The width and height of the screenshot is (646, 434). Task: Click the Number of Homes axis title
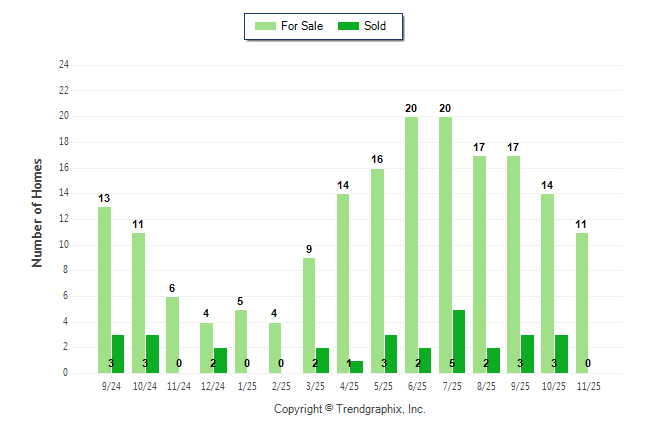click(x=38, y=212)
